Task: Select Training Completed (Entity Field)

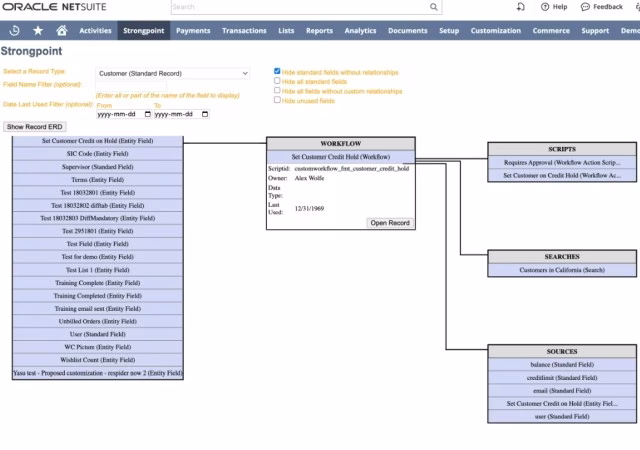Action: coord(98,296)
